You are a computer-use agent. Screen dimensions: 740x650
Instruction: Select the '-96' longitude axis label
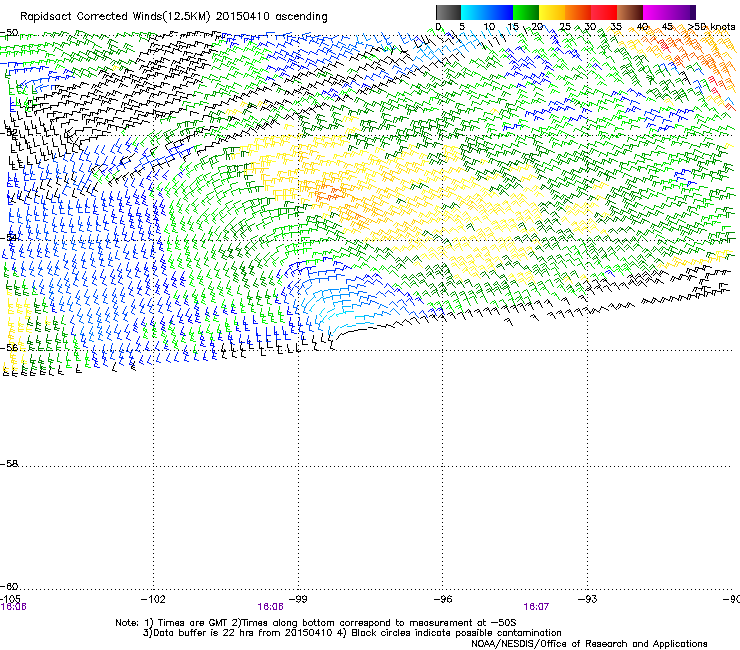pyautogui.click(x=443, y=599)
